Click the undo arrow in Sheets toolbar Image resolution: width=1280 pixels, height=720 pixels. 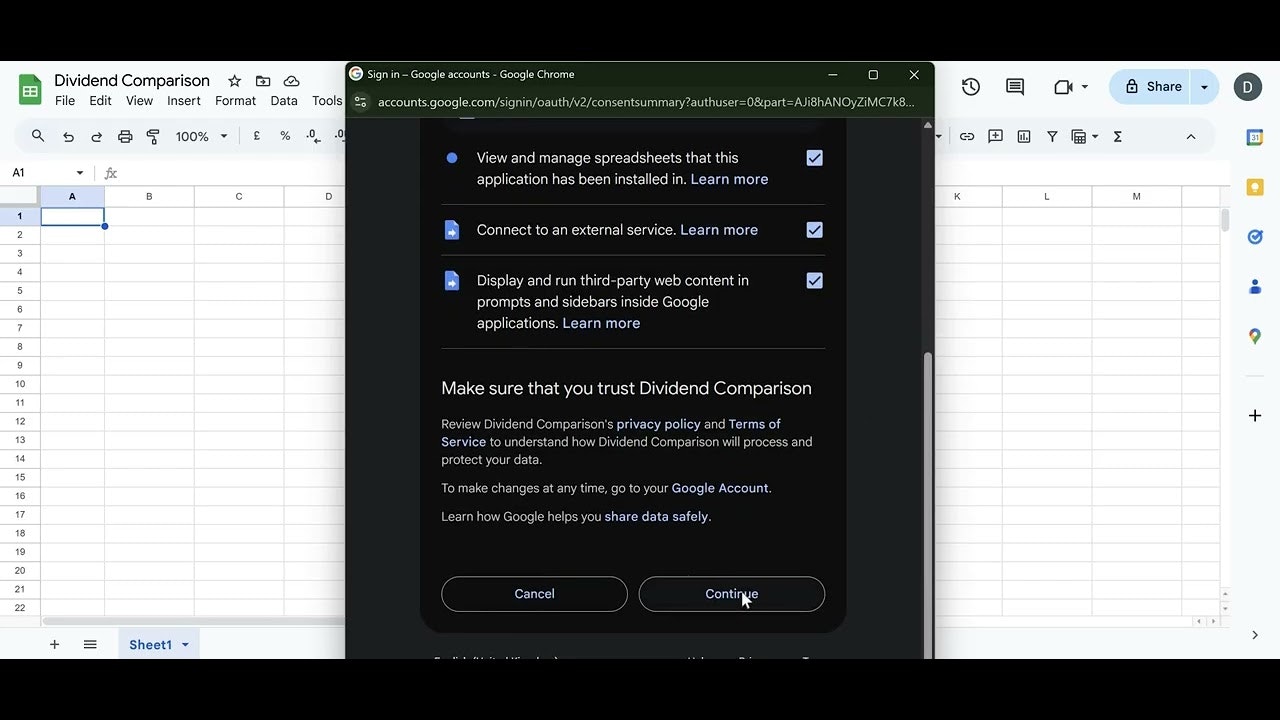click(68, 136)
